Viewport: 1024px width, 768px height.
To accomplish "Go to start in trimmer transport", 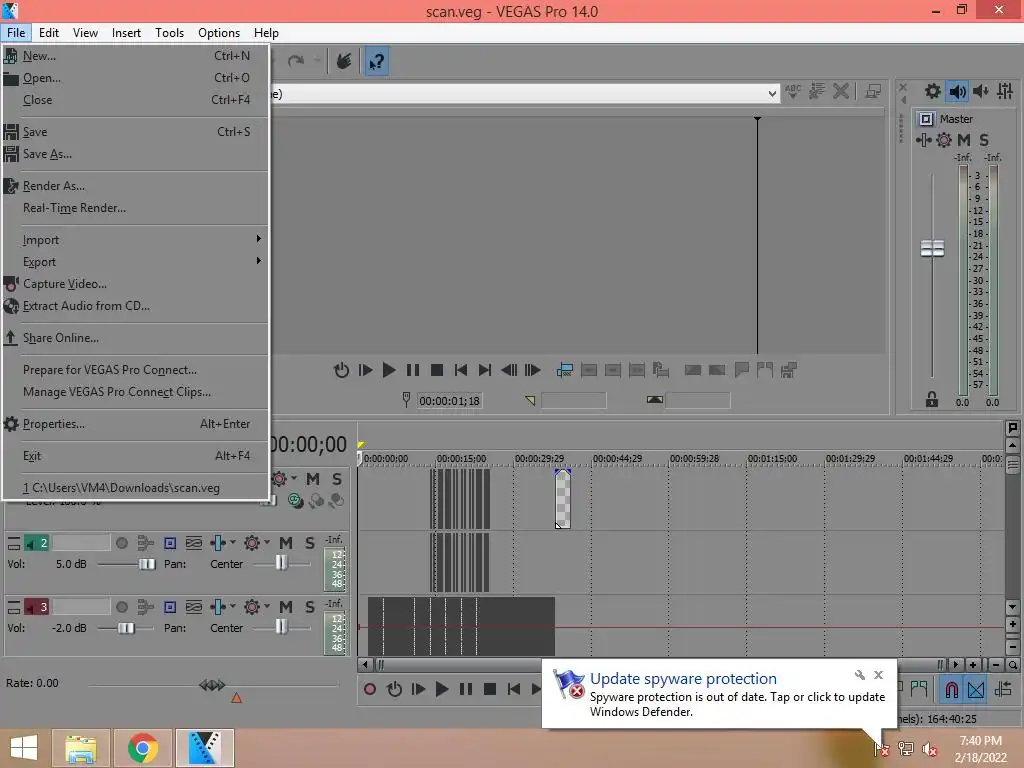I will 460,370.
